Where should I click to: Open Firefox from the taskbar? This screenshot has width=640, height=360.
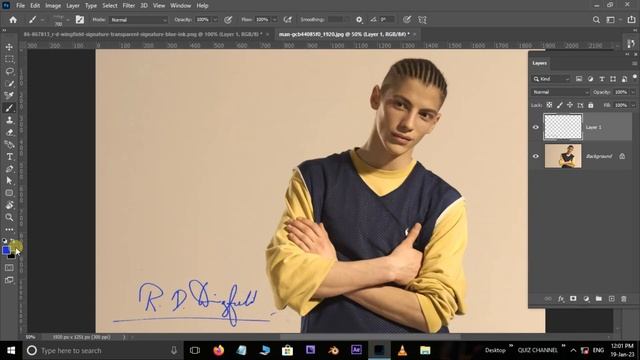point(218,350)
